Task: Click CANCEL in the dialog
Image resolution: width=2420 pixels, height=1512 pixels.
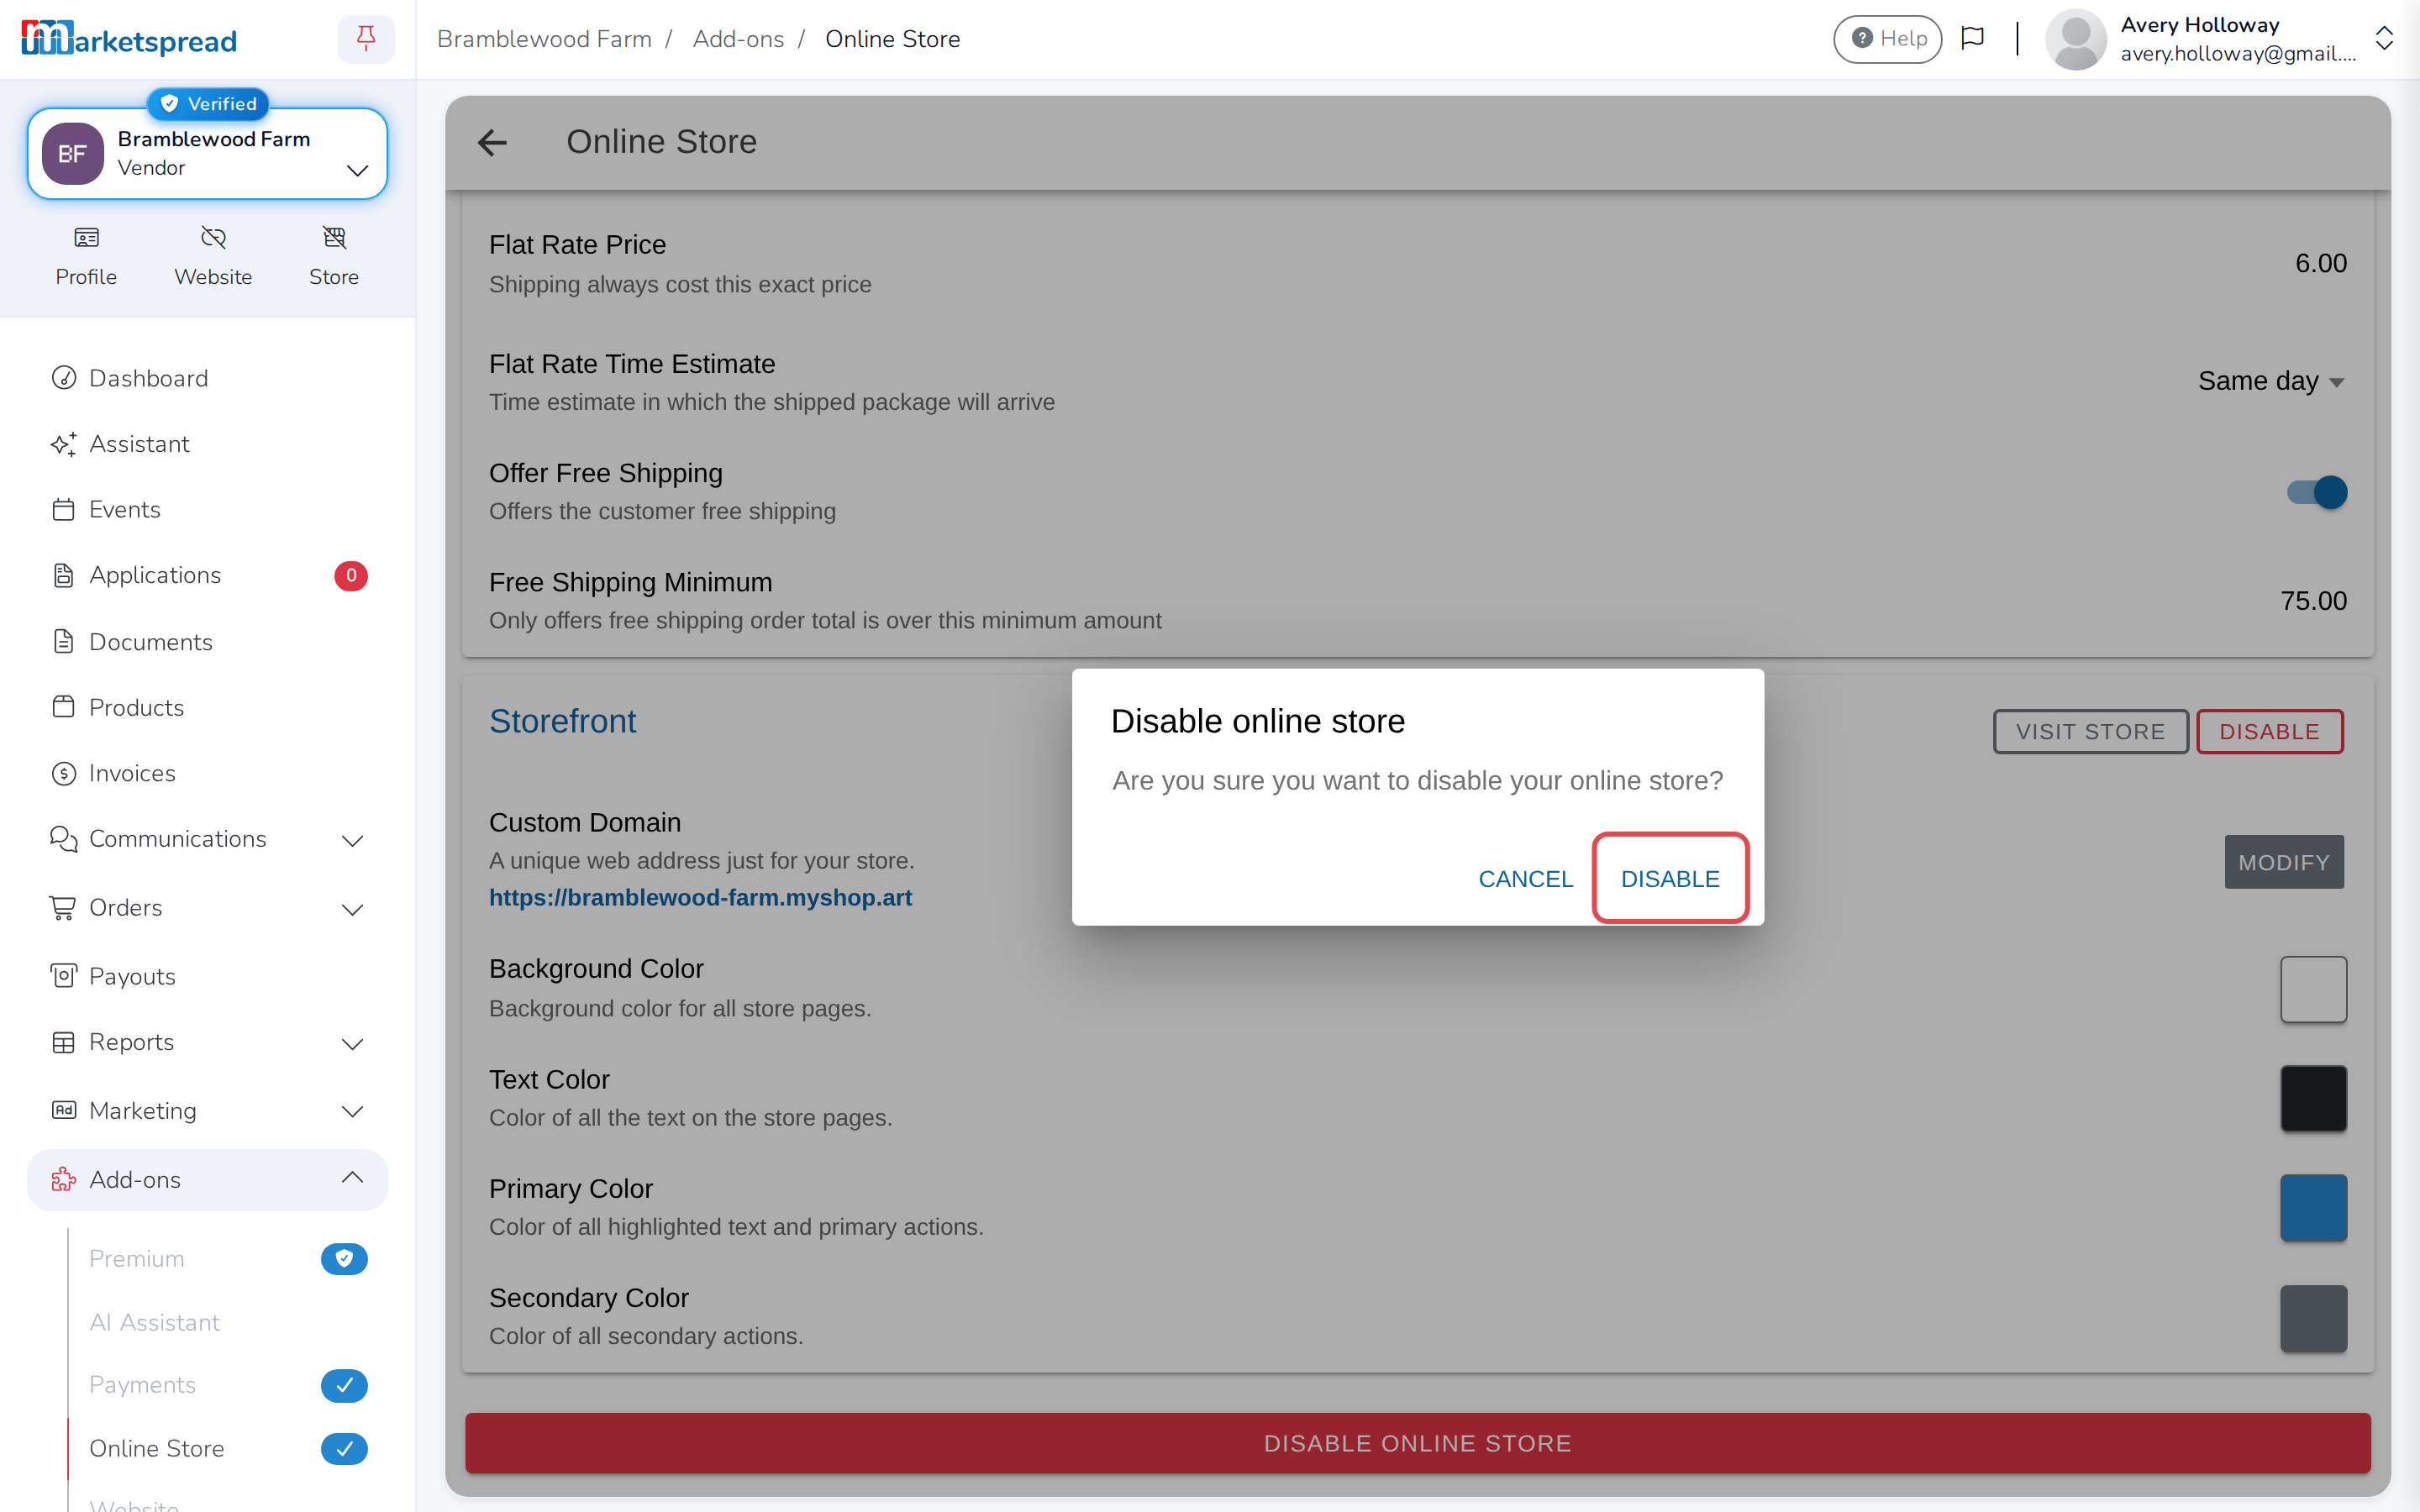Action: (x=1525, y=878)
